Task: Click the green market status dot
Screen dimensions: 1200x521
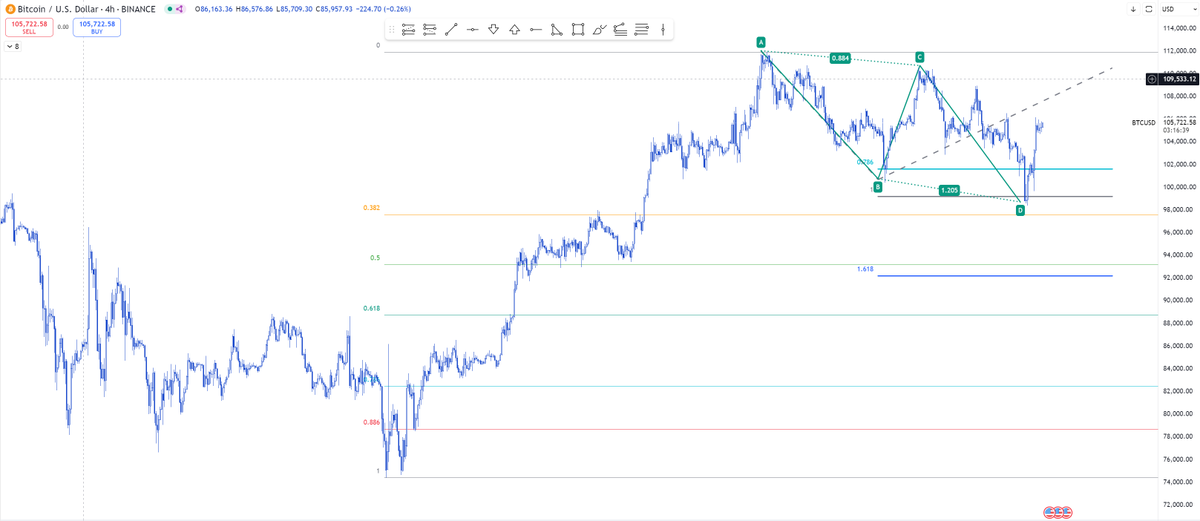Action: point(169,9)
